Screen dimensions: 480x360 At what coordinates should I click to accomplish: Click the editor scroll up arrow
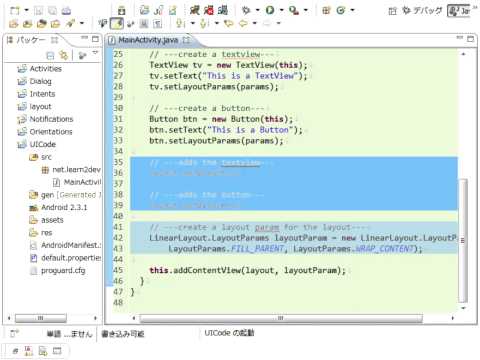tap(463, 54)
